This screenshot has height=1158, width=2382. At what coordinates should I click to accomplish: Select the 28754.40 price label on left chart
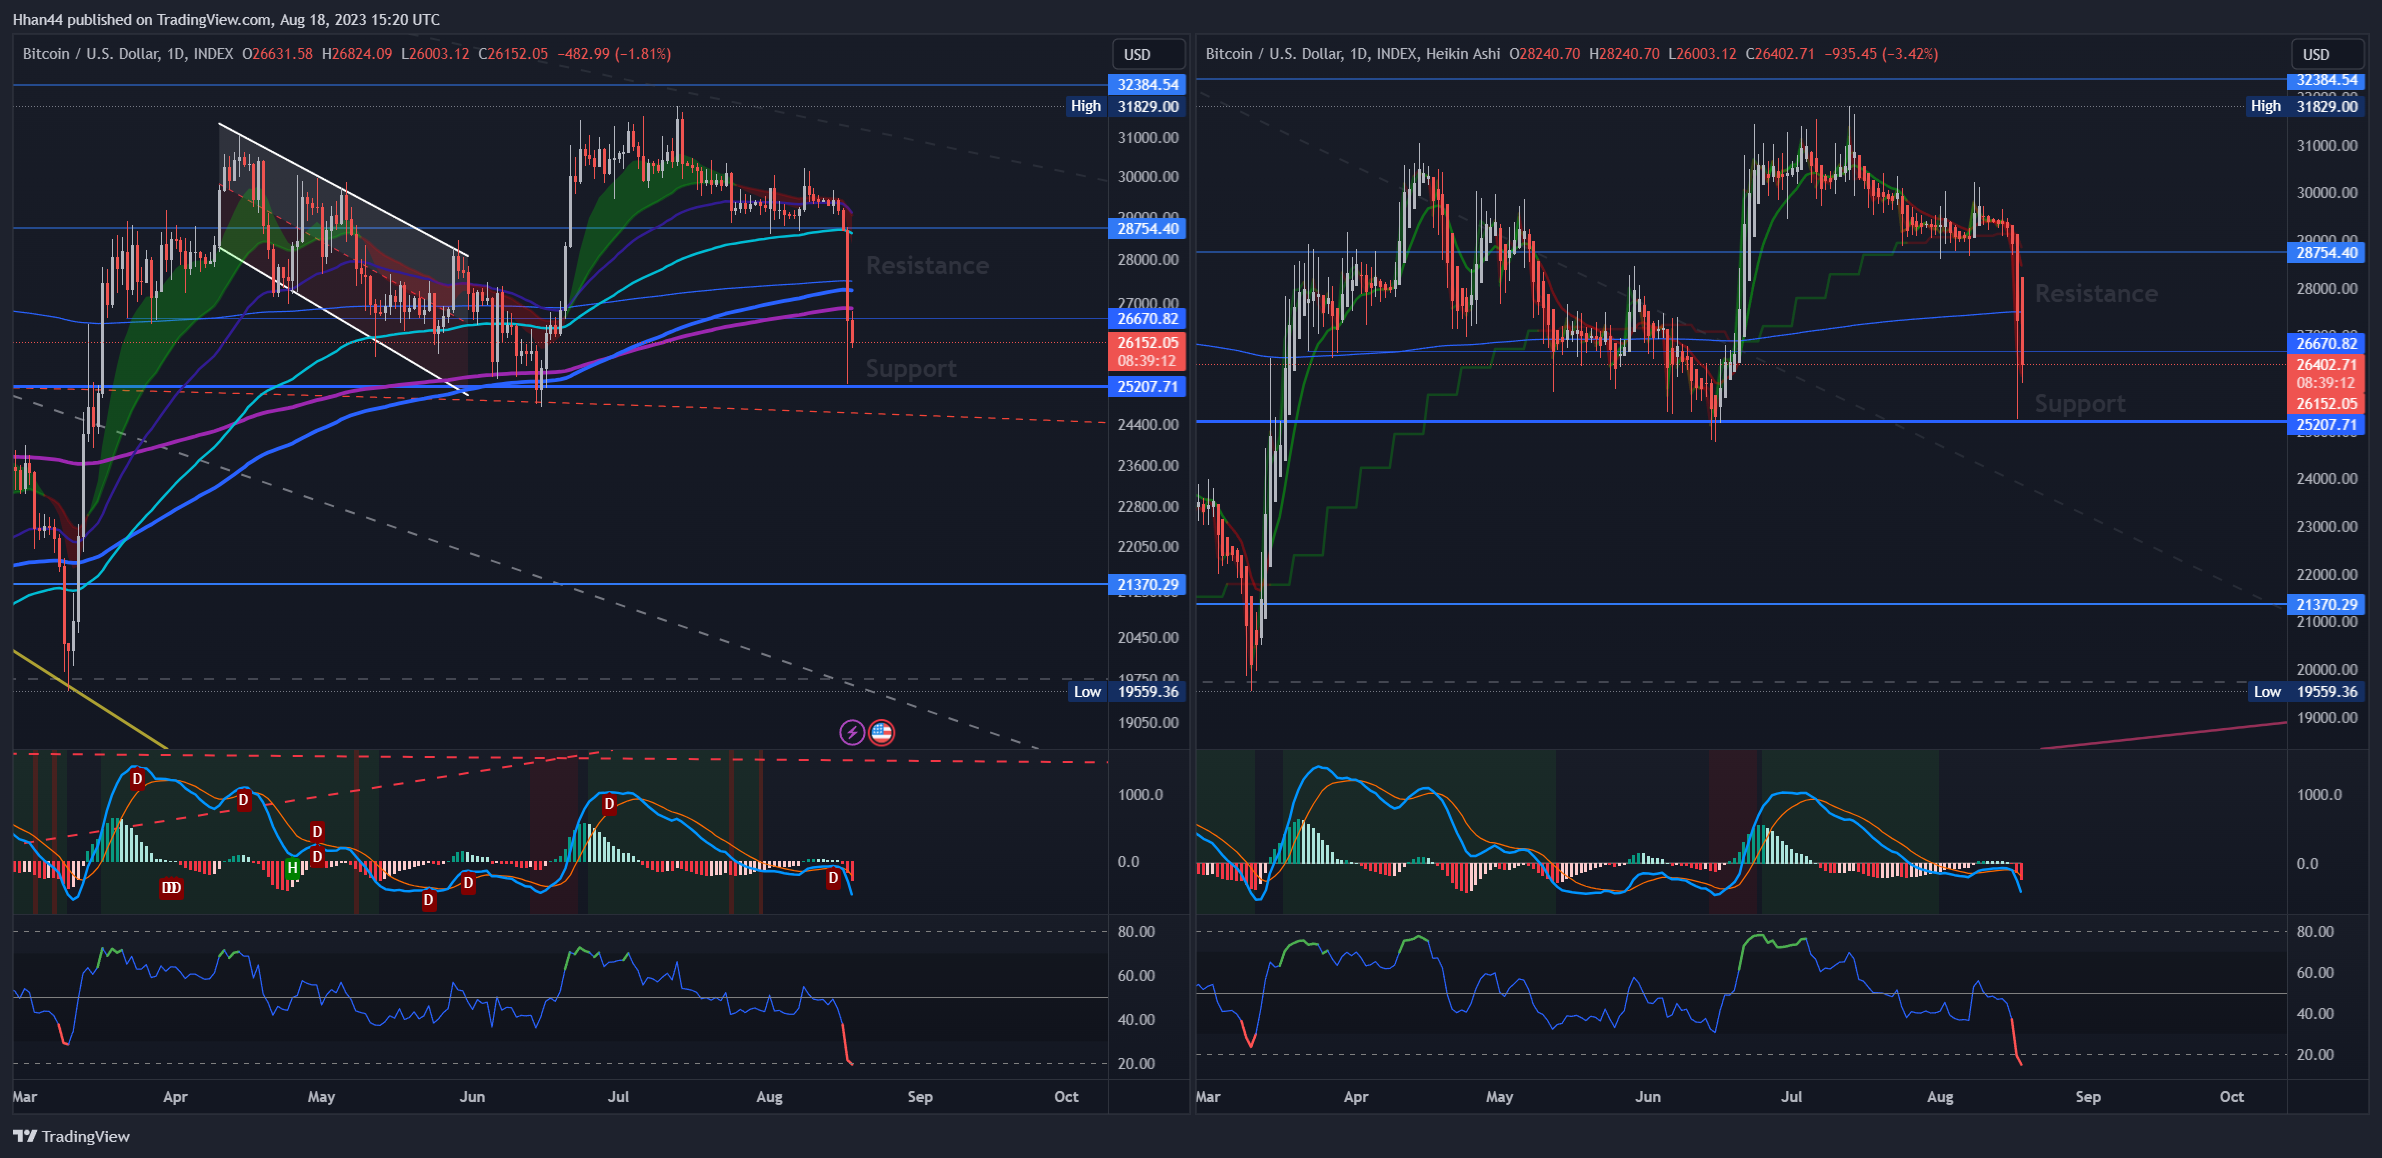pos(1147,229)
